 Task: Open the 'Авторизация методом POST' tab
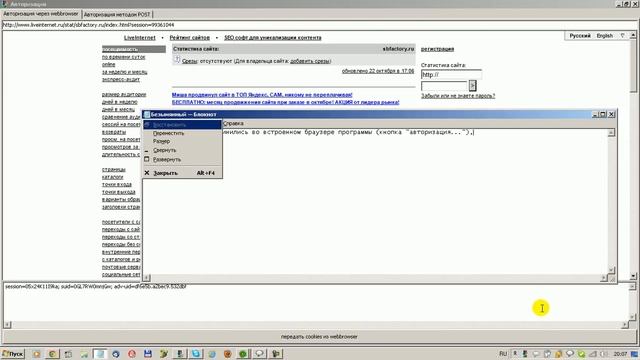point(117,14)
